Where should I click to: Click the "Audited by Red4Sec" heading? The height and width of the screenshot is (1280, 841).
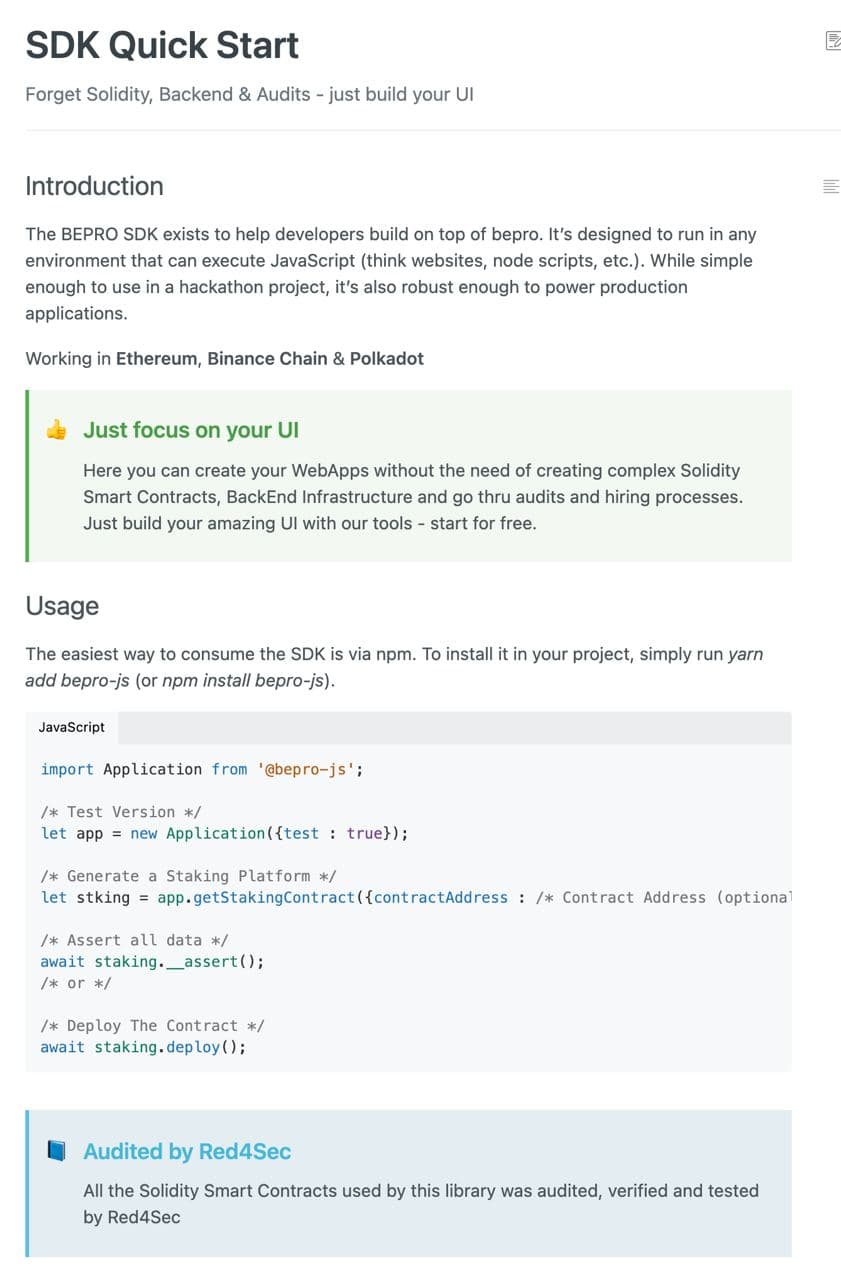(187, 1151)
